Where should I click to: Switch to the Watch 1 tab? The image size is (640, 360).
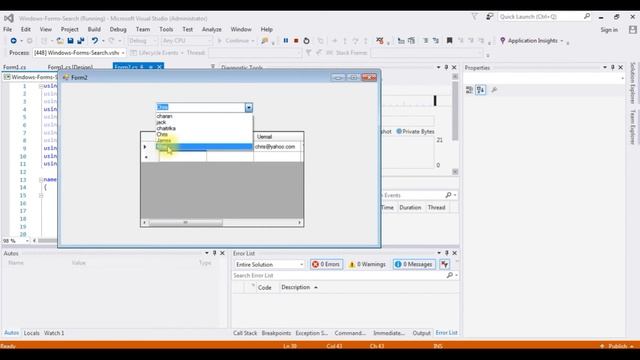tap(54, 333)
